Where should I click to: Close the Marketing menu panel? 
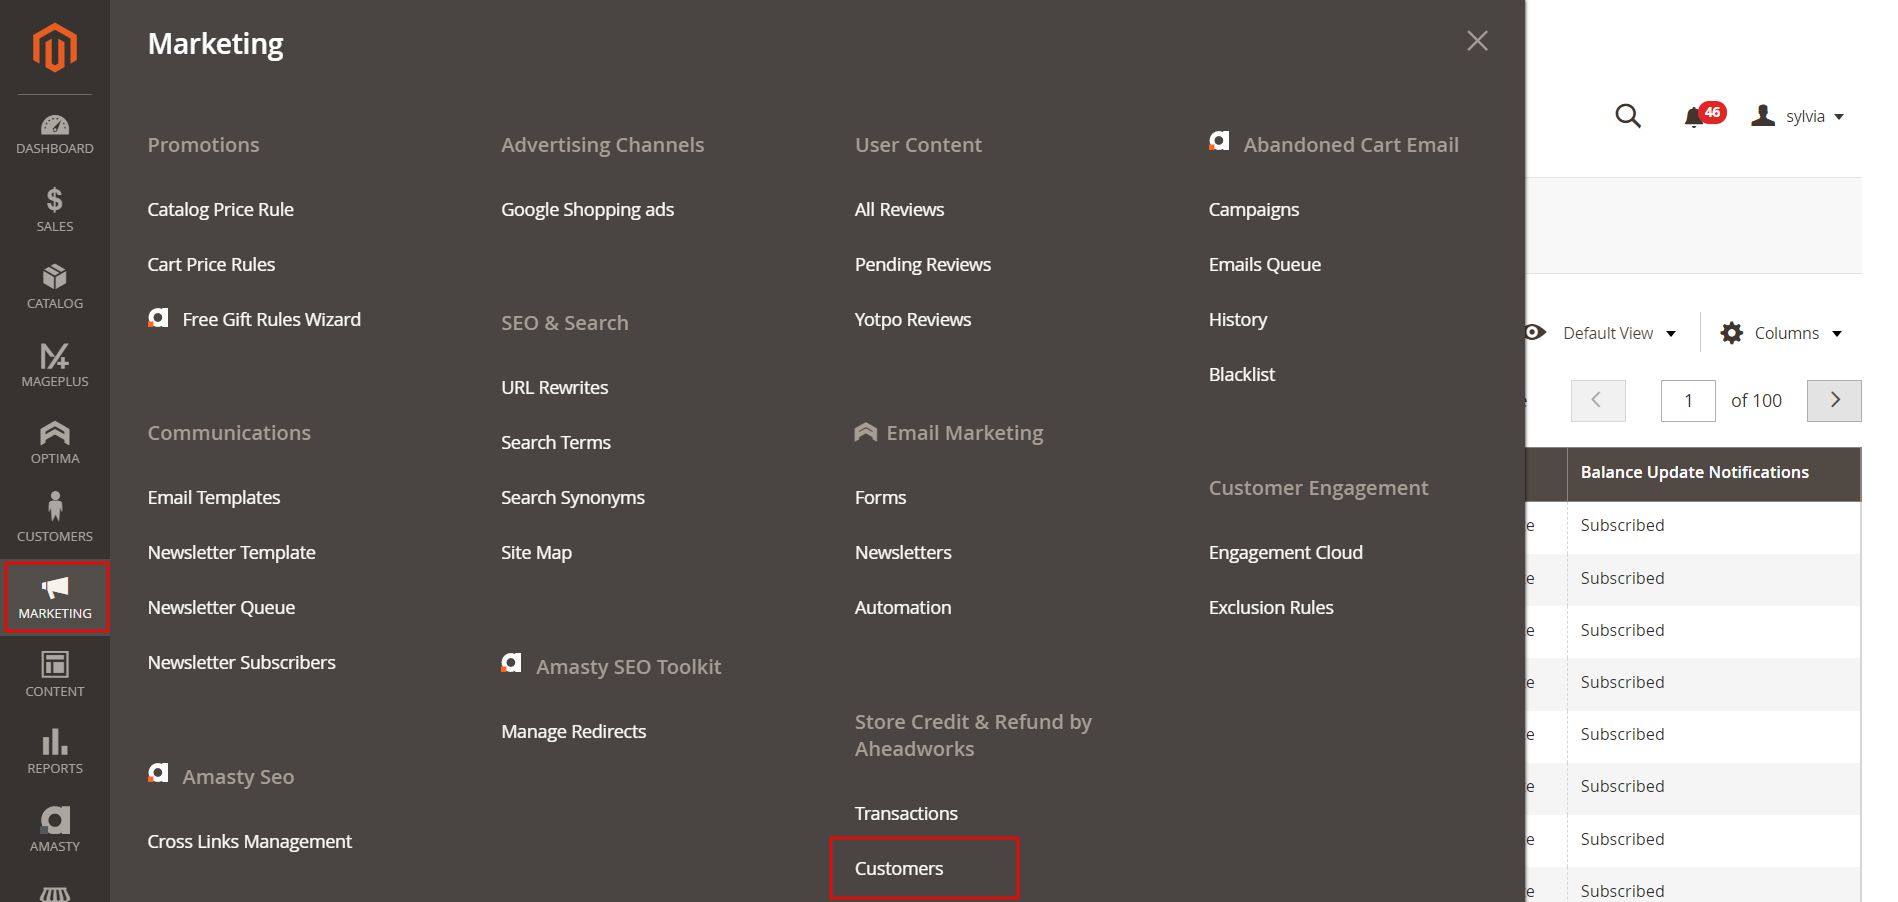click(x=1477, y=41)
